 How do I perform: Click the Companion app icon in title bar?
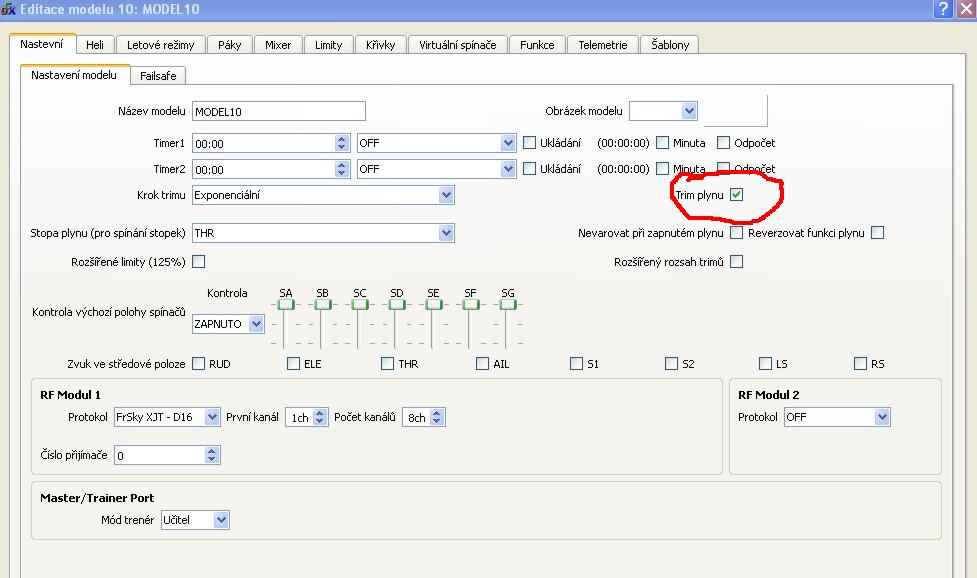click(10, 9)
